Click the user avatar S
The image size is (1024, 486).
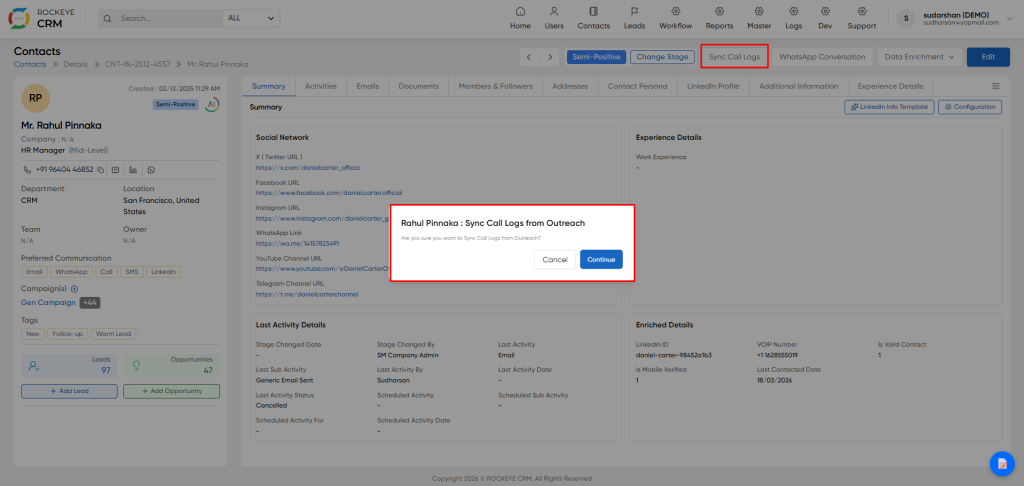905,18
